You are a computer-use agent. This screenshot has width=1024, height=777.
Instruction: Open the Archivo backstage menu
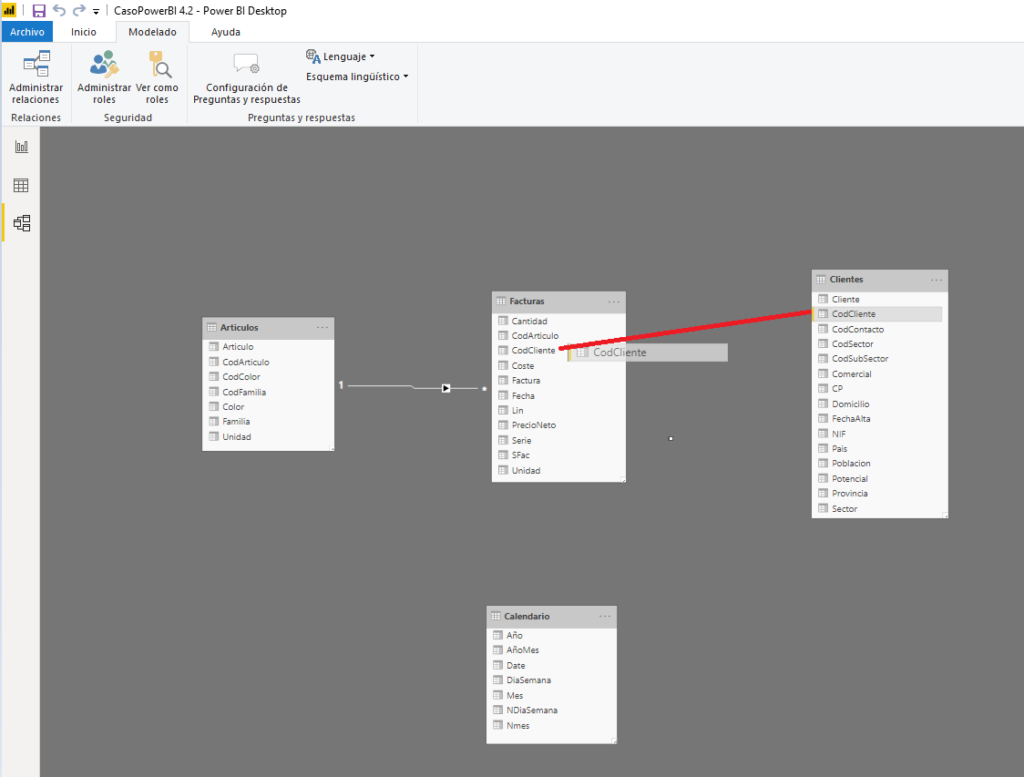coord(27,31)
